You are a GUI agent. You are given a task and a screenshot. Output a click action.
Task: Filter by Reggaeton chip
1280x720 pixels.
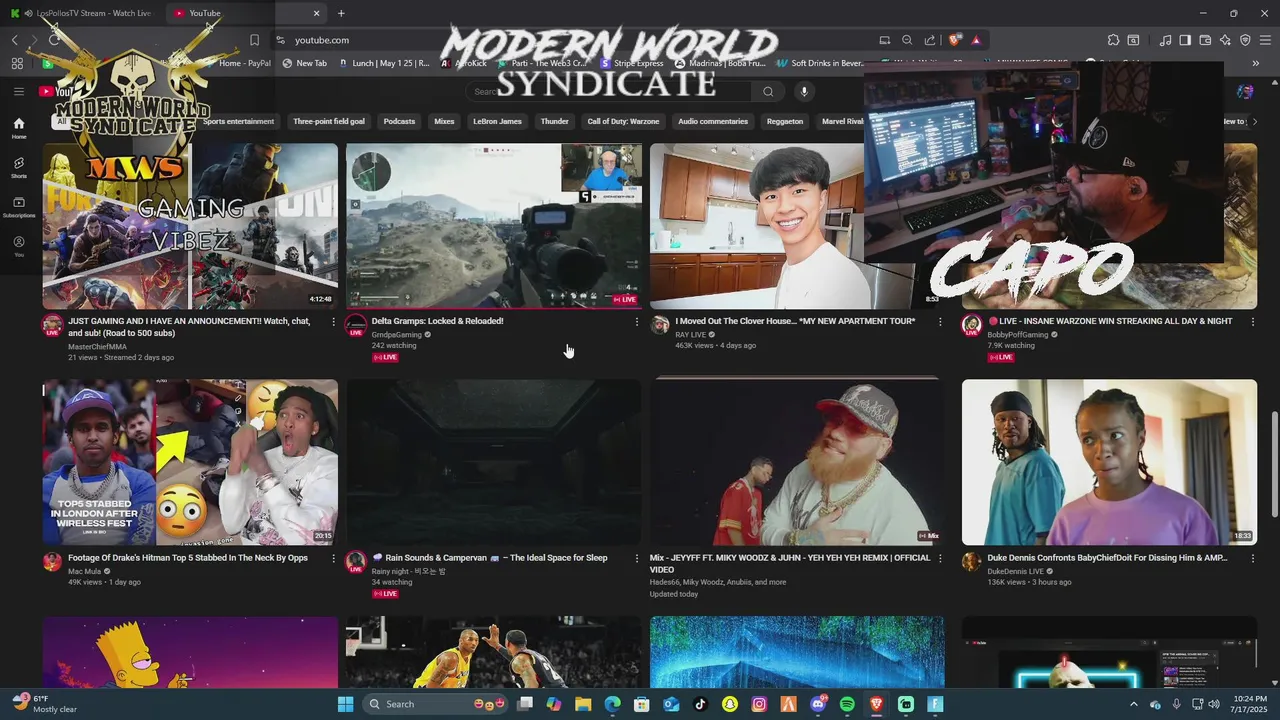tap(785, 121)
